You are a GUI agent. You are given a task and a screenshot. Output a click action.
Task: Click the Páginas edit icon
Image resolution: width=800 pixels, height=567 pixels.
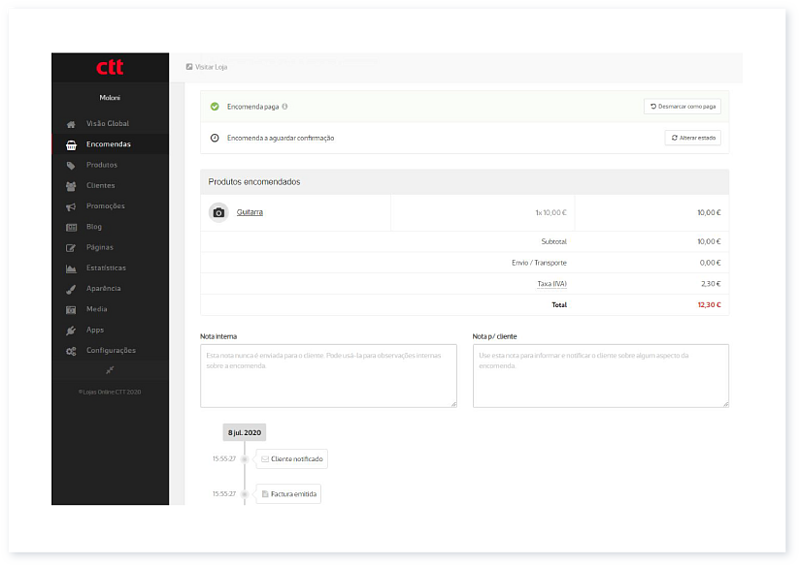(x=71, y=248)
